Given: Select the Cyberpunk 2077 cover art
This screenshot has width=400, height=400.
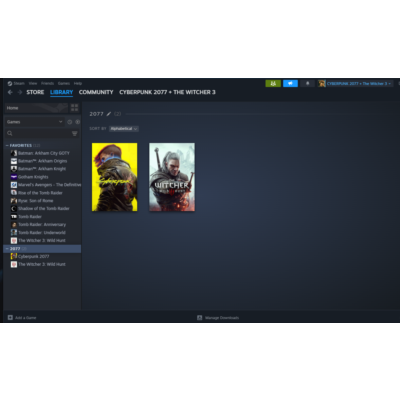Looking at the screenshot, I should click(x=114, y=177).
